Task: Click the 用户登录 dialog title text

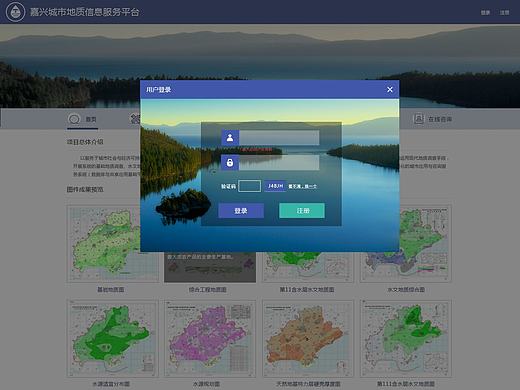Action: tap(158, 89)
